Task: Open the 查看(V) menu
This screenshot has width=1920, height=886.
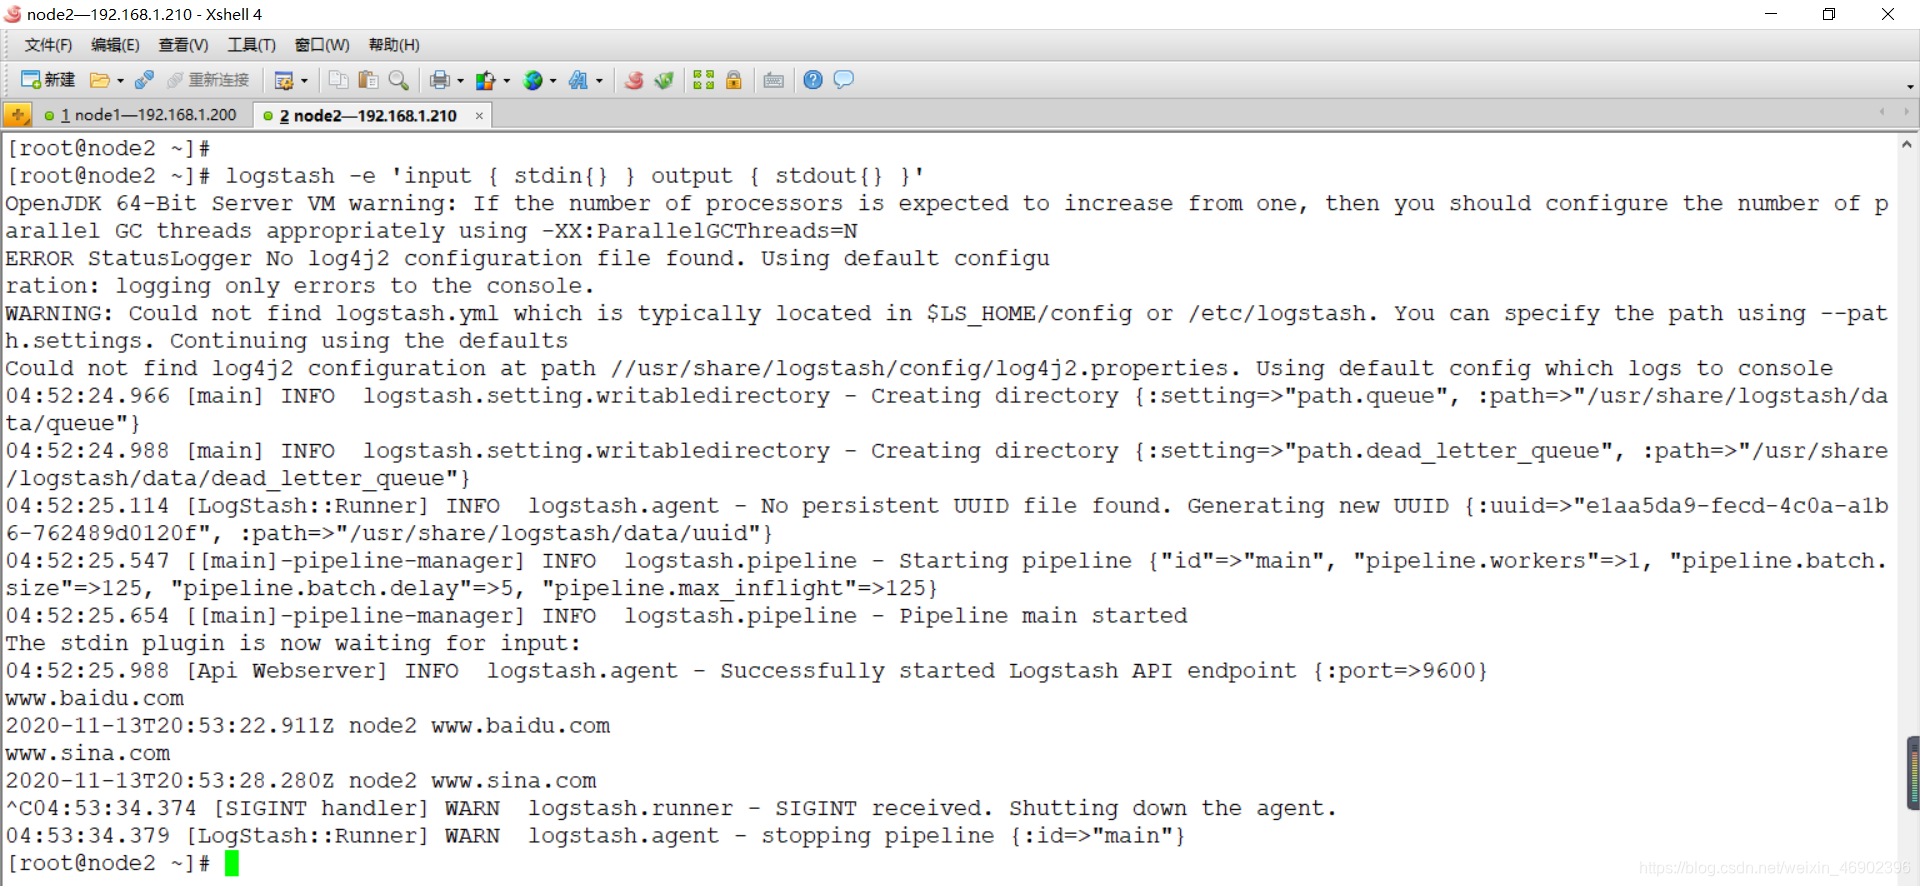Action: coord(183,45)
